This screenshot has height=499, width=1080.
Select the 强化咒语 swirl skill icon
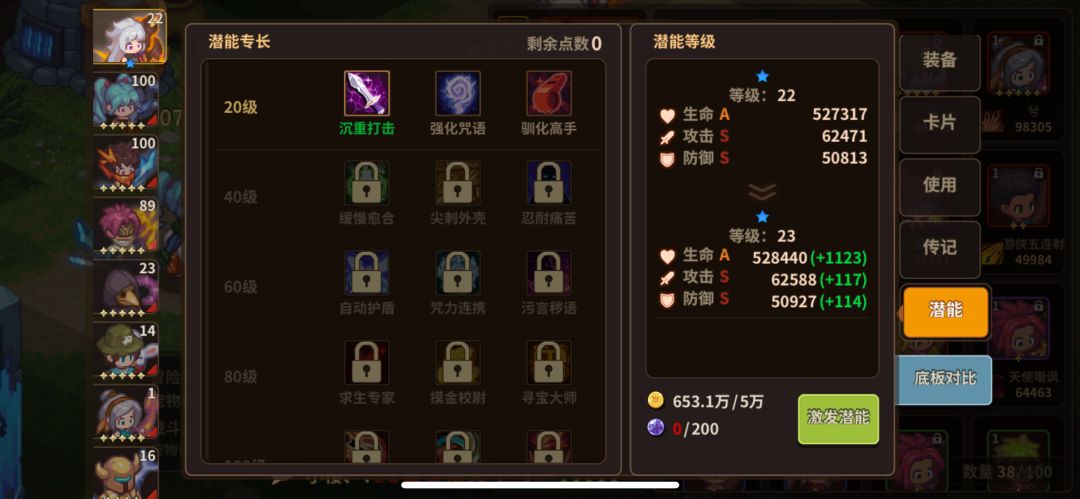tap(457, 93)
